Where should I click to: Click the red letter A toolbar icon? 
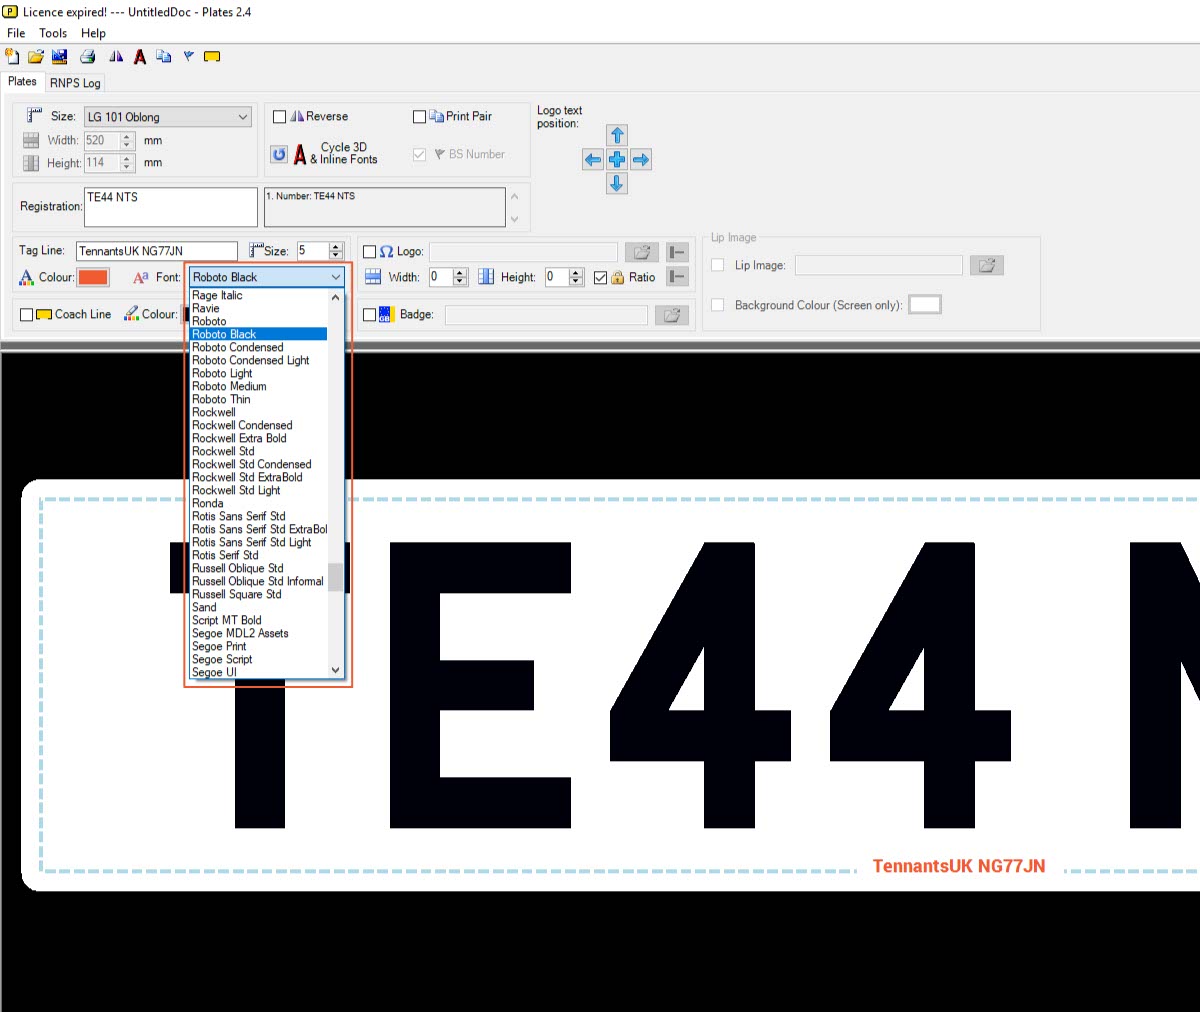coord(140,57)
